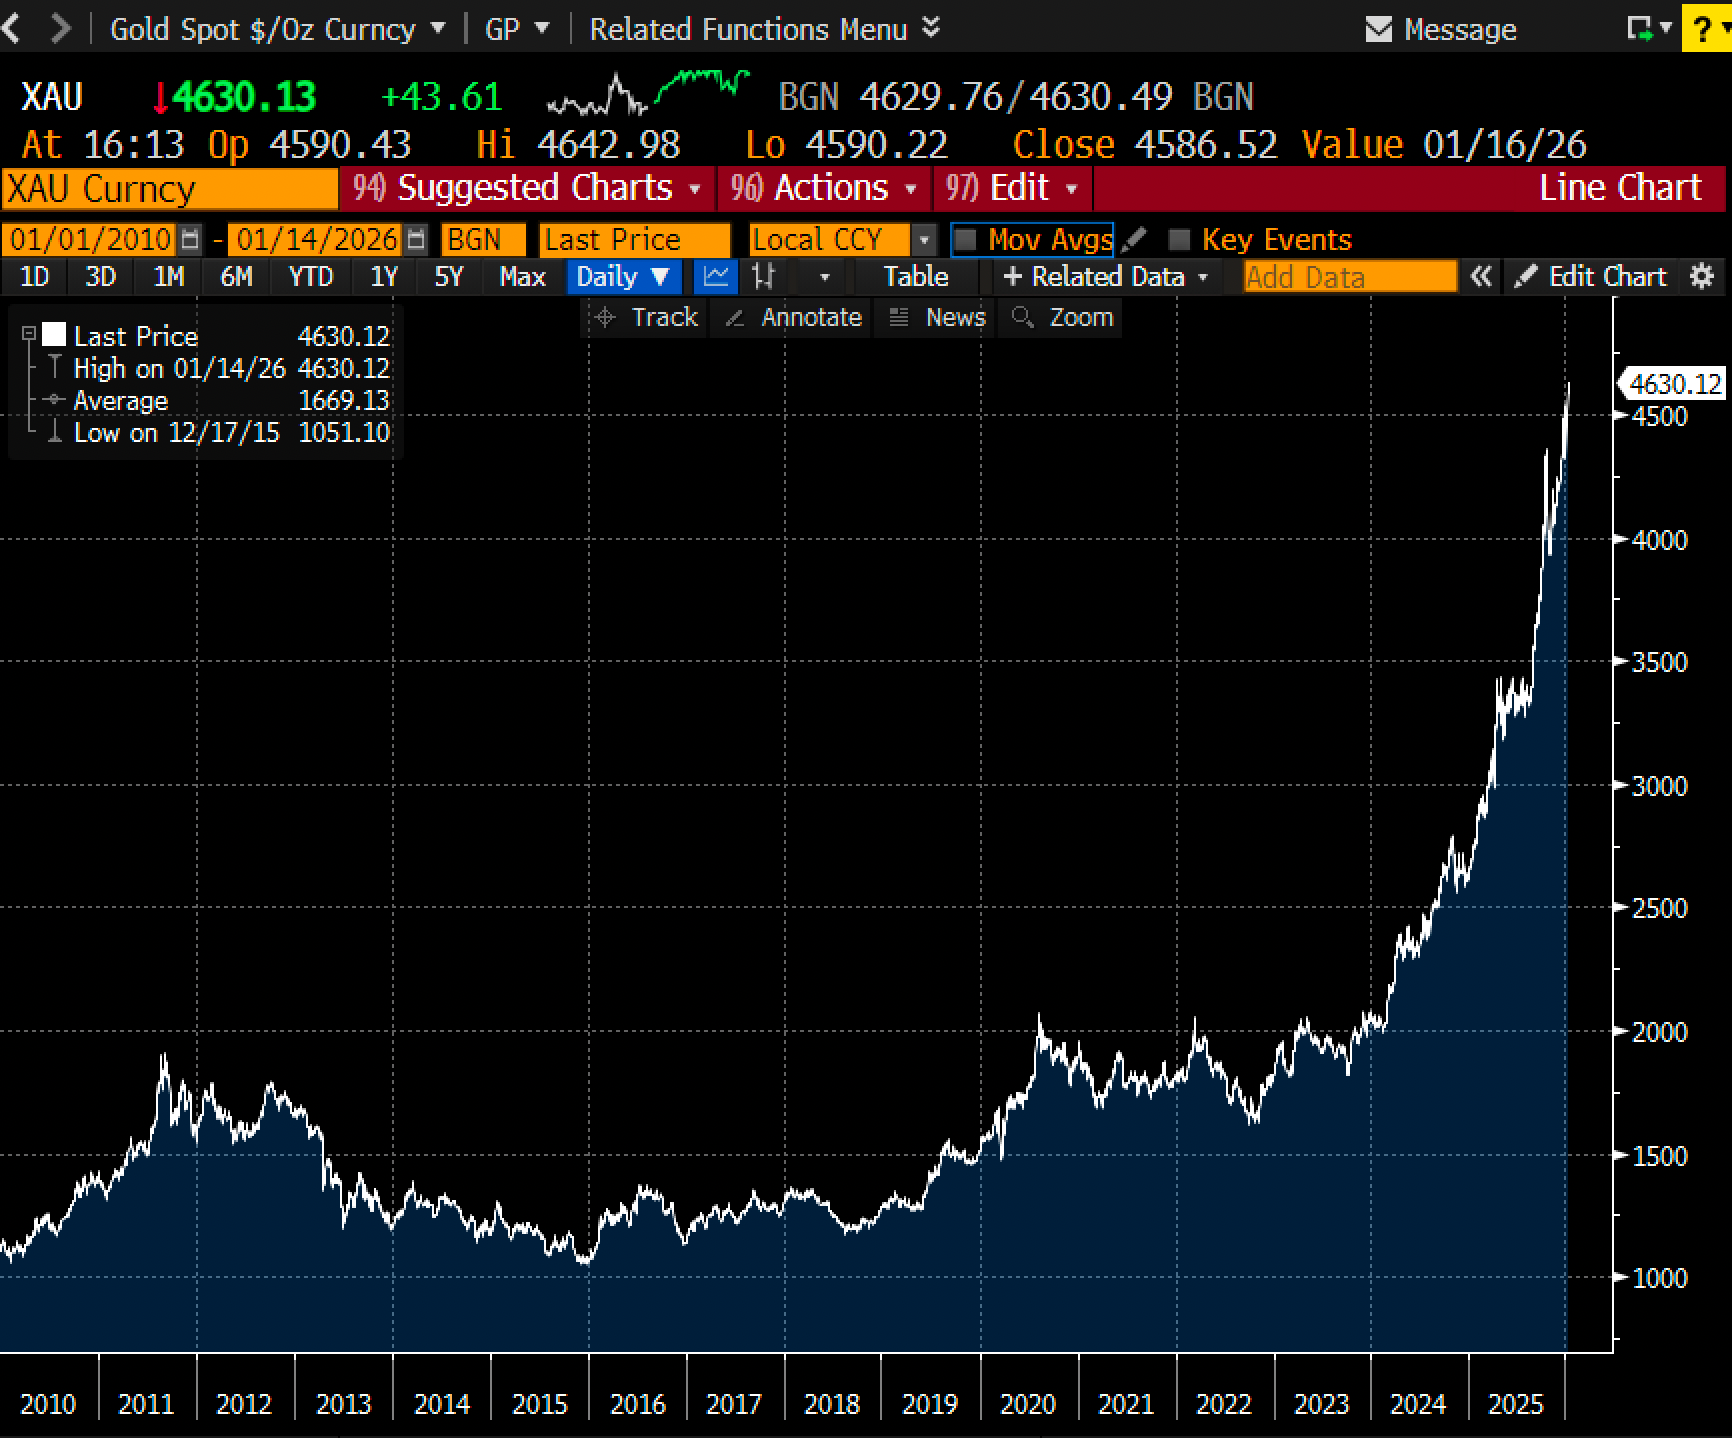Screen dimensions: 1732x1438
Task: Open the Local CCY dropdown
Action: pos(922,239)
